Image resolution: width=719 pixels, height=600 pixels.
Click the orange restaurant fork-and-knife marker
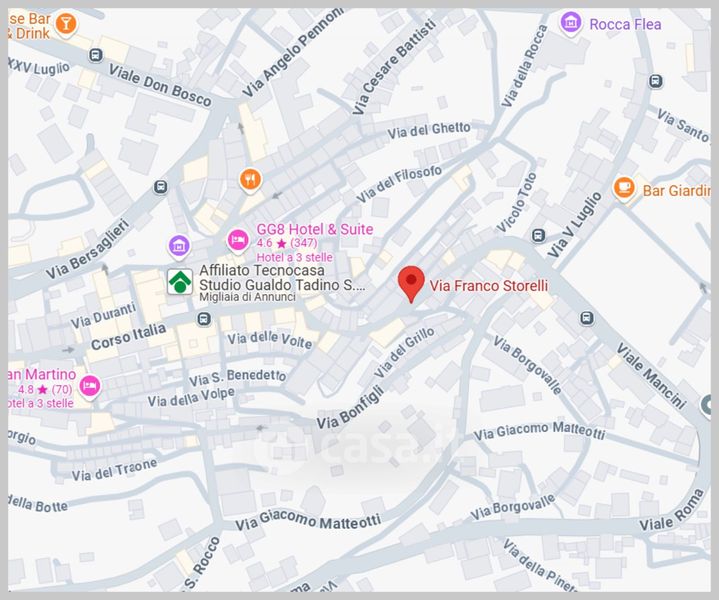[x=250, y=180]
